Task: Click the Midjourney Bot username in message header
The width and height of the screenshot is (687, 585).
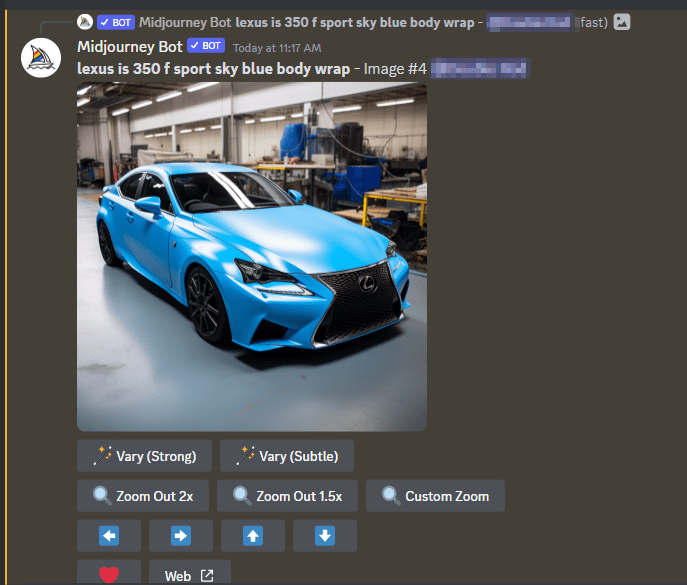Action: click(129, 46)
